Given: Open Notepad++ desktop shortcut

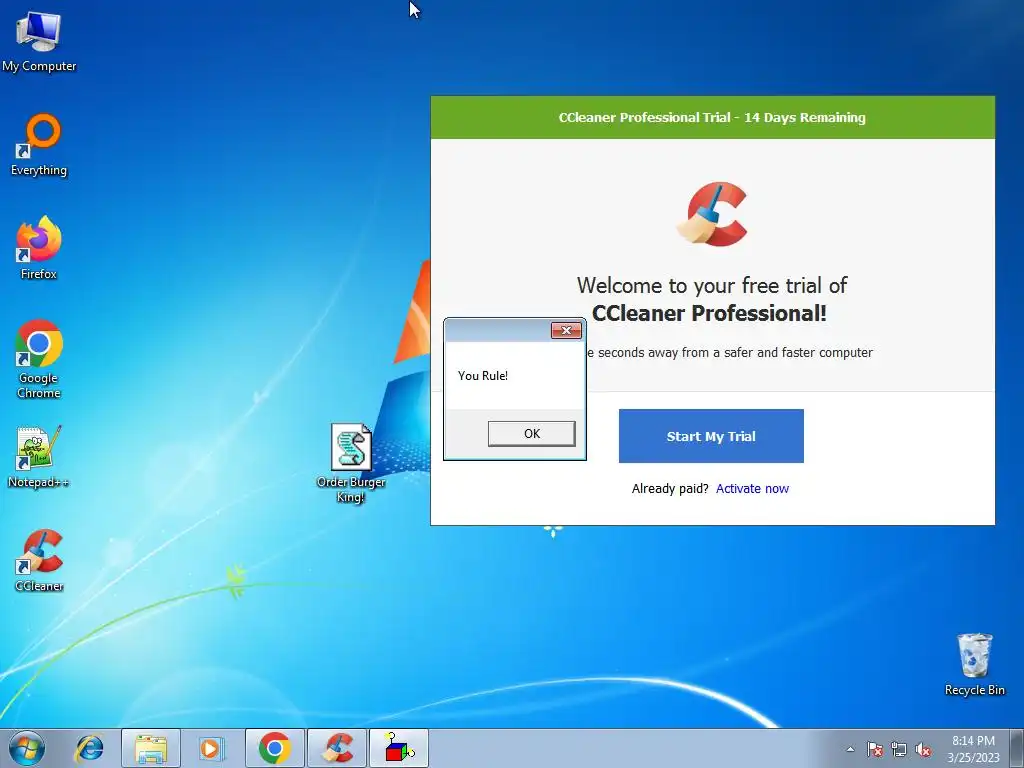Looking at the screenshot, I should click(39, 457).
